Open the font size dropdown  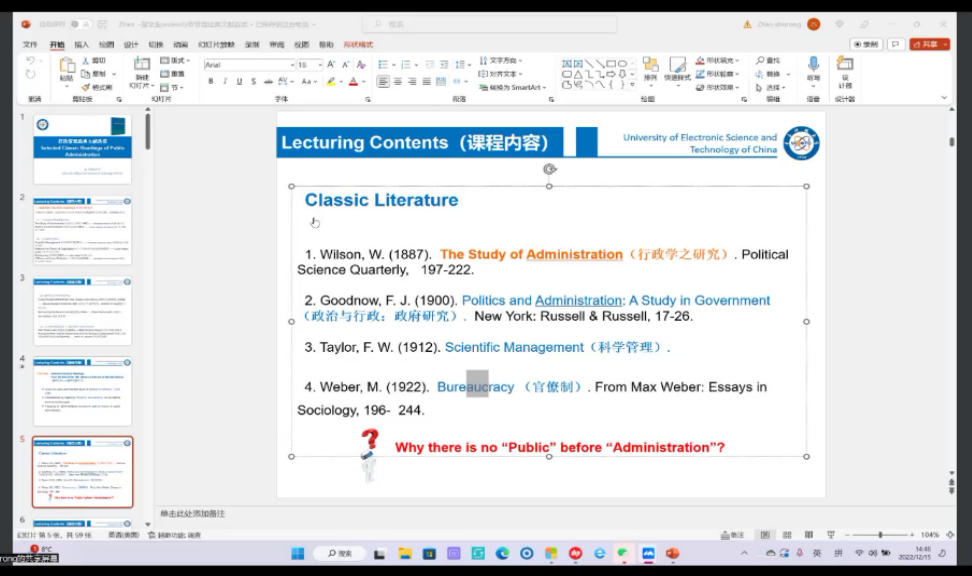tap(319, 64)
